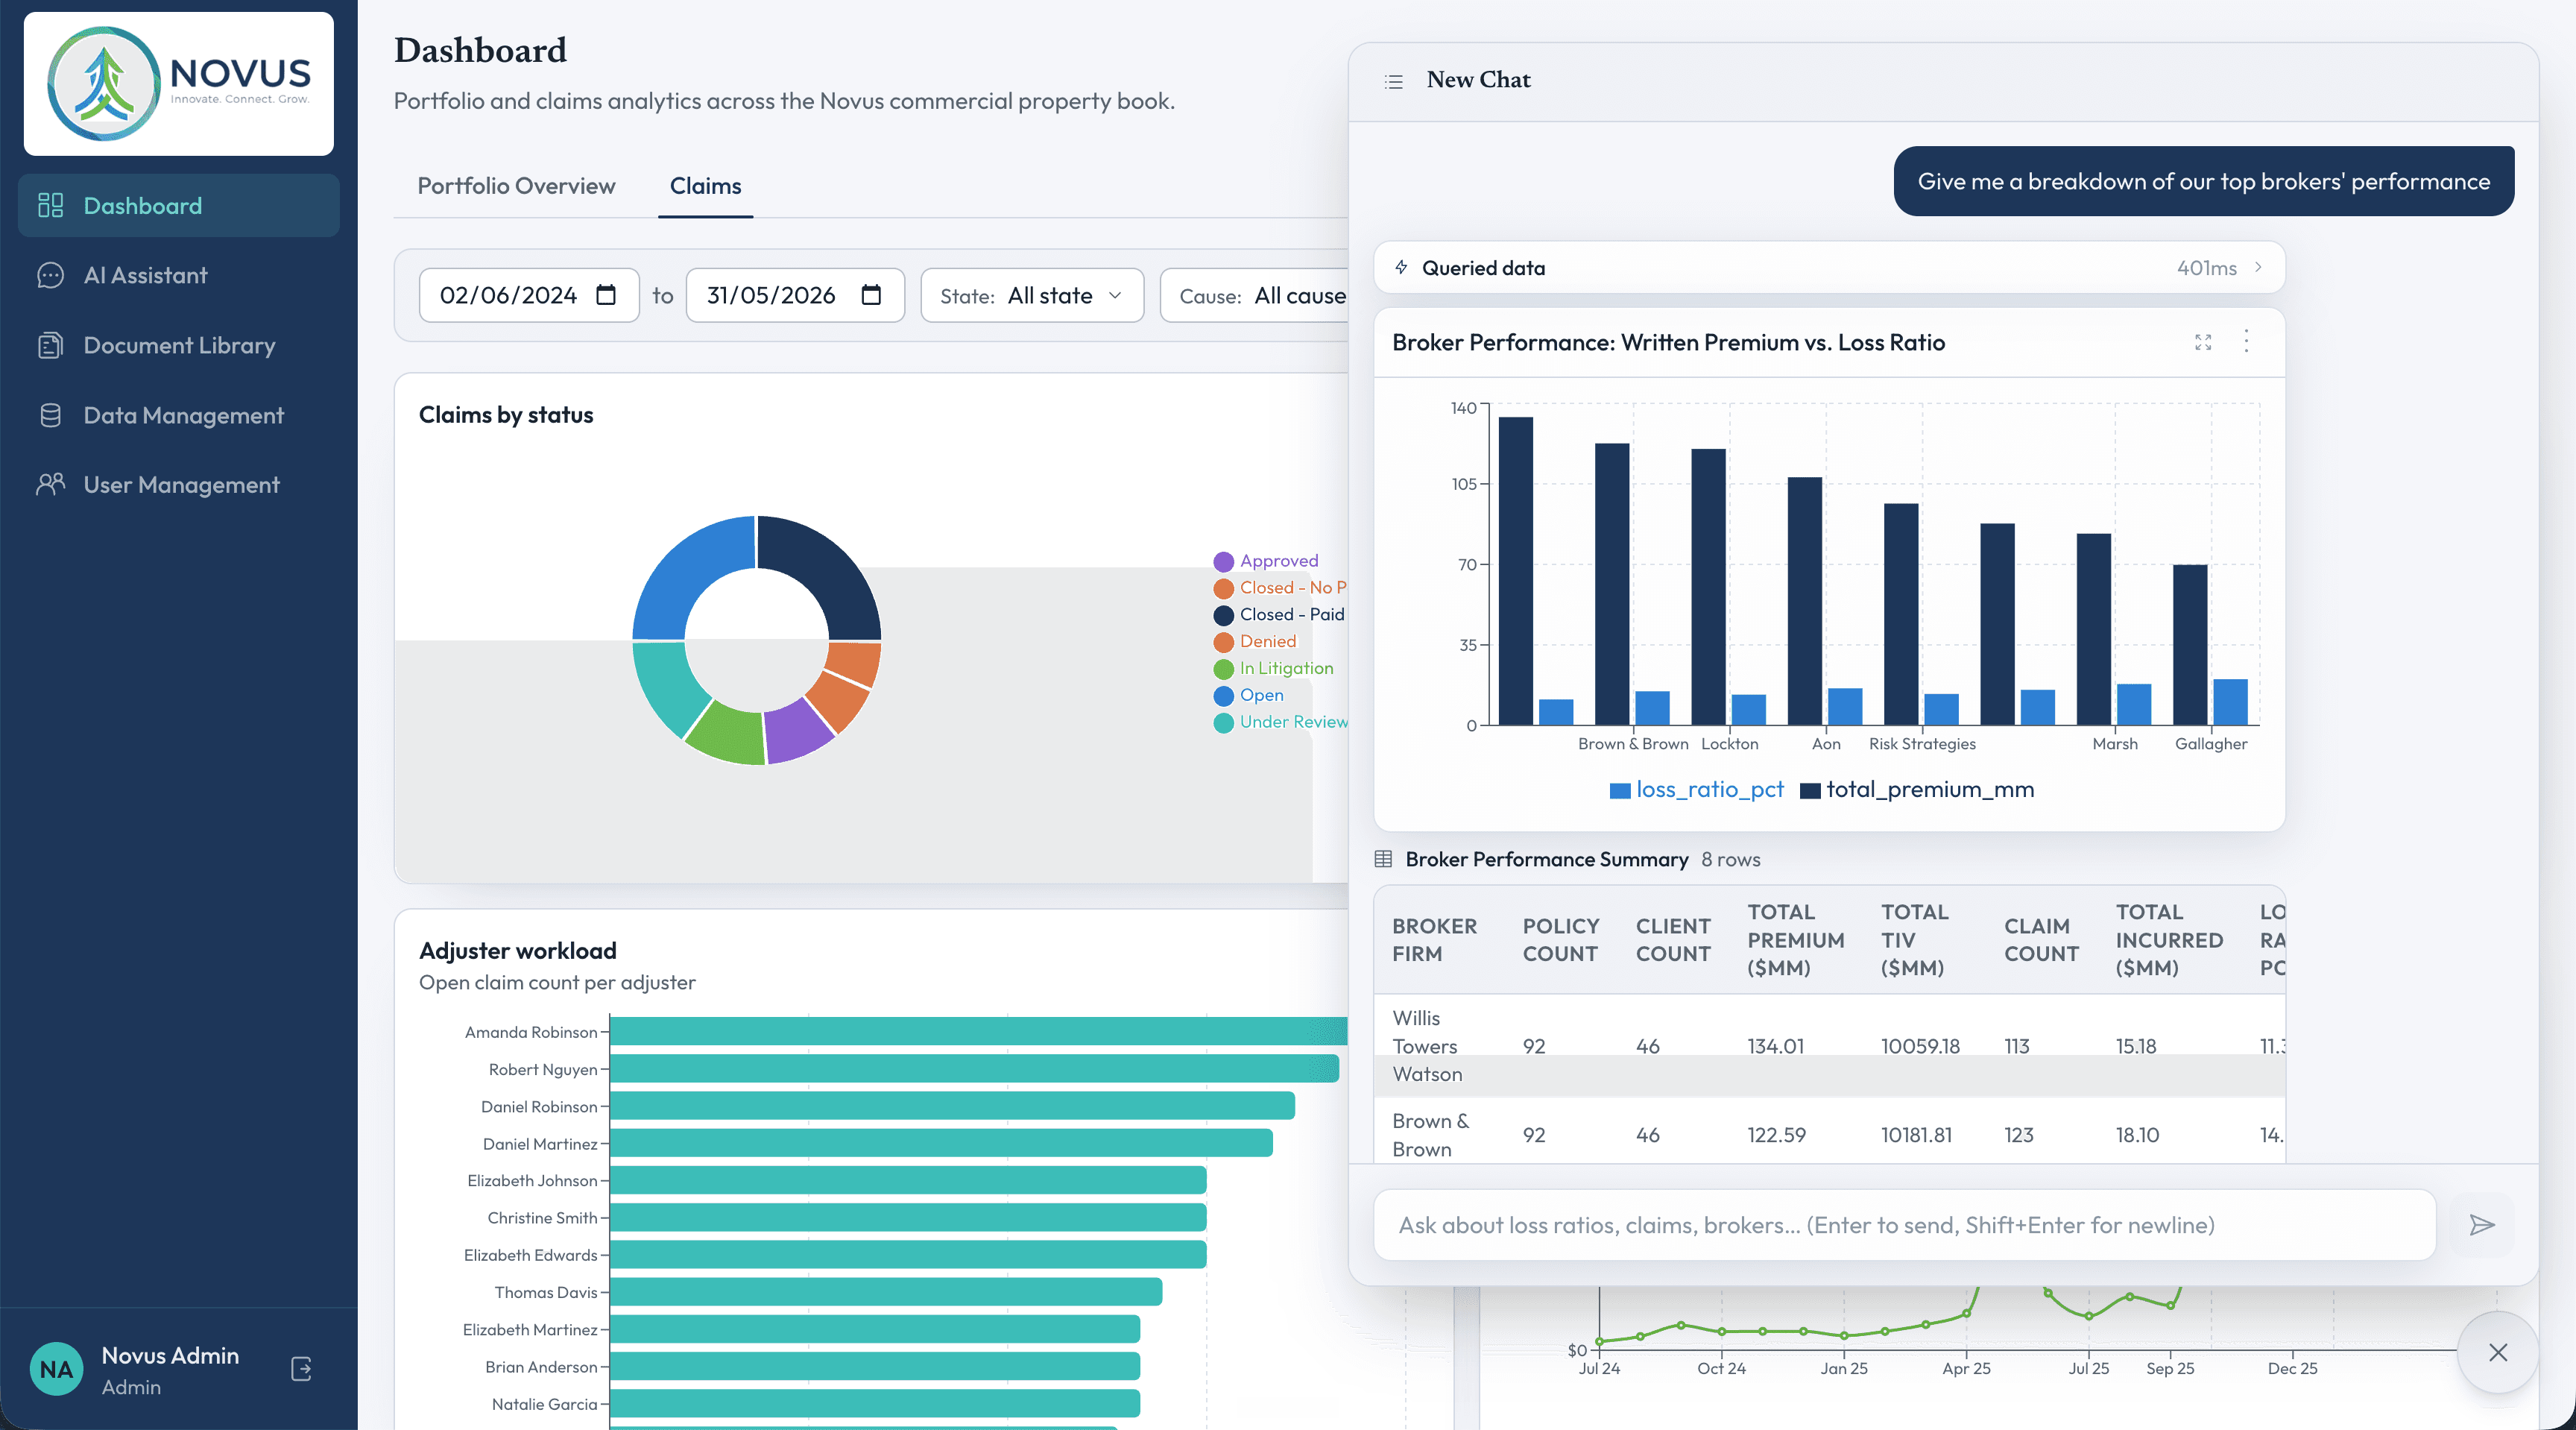
Task: Open AI Assistant from sidebar
Action: click(178, 275)
